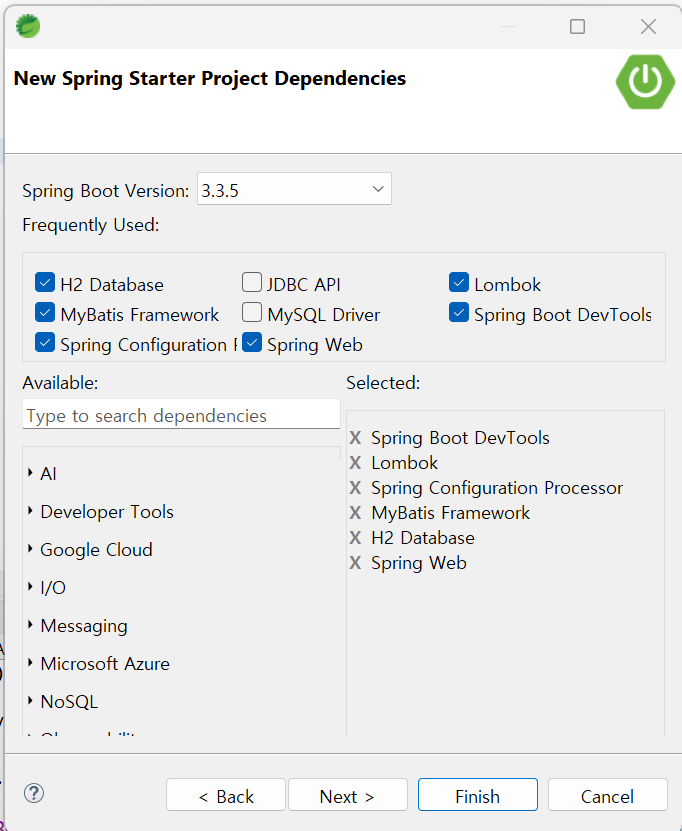Remove H2 Database from selected dependencies

355,538
